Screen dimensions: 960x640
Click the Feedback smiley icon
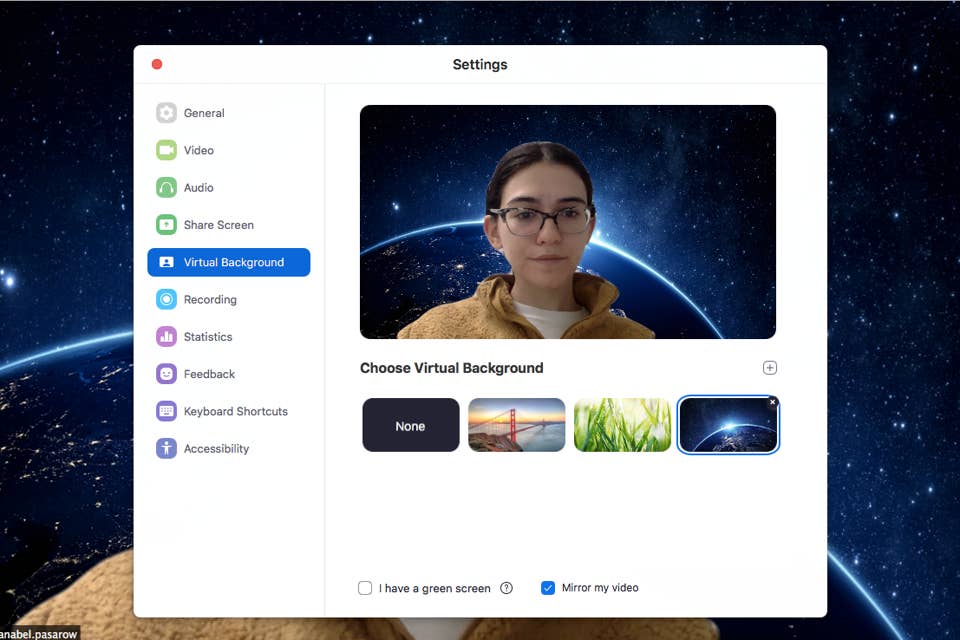point(166,374)
